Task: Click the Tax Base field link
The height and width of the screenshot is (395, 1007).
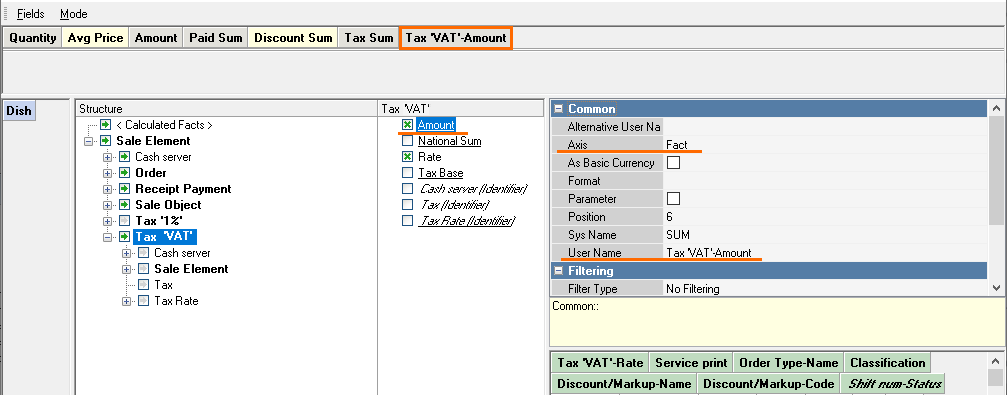Action: pyautogui.click(x=441, y=173)
